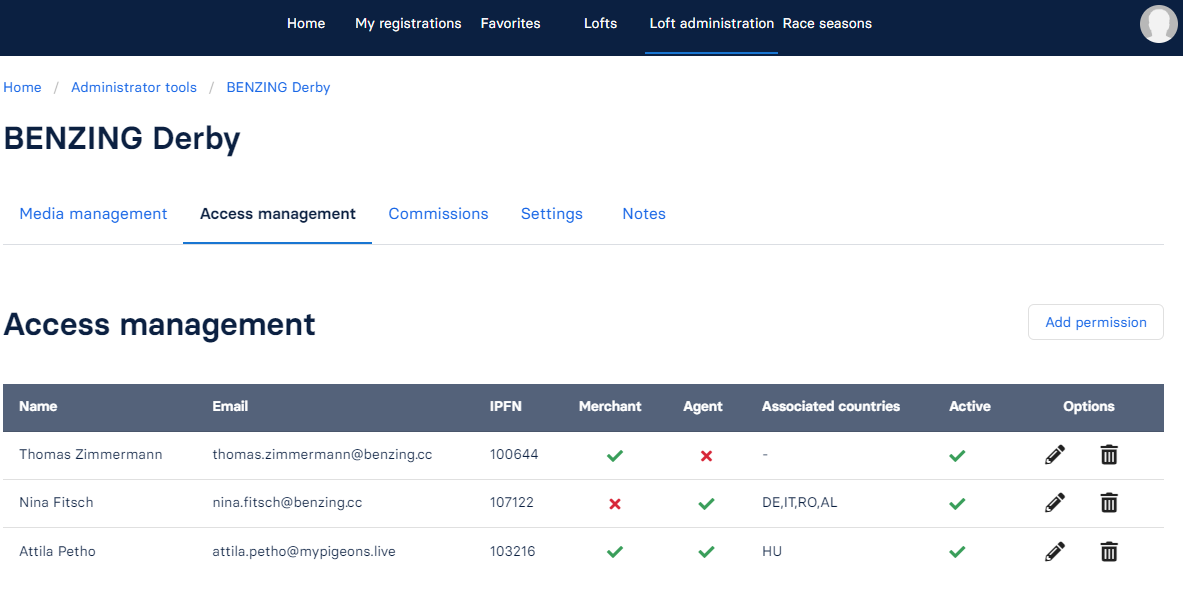
Task: Click the Add permission button
Action: (1095, 322)
